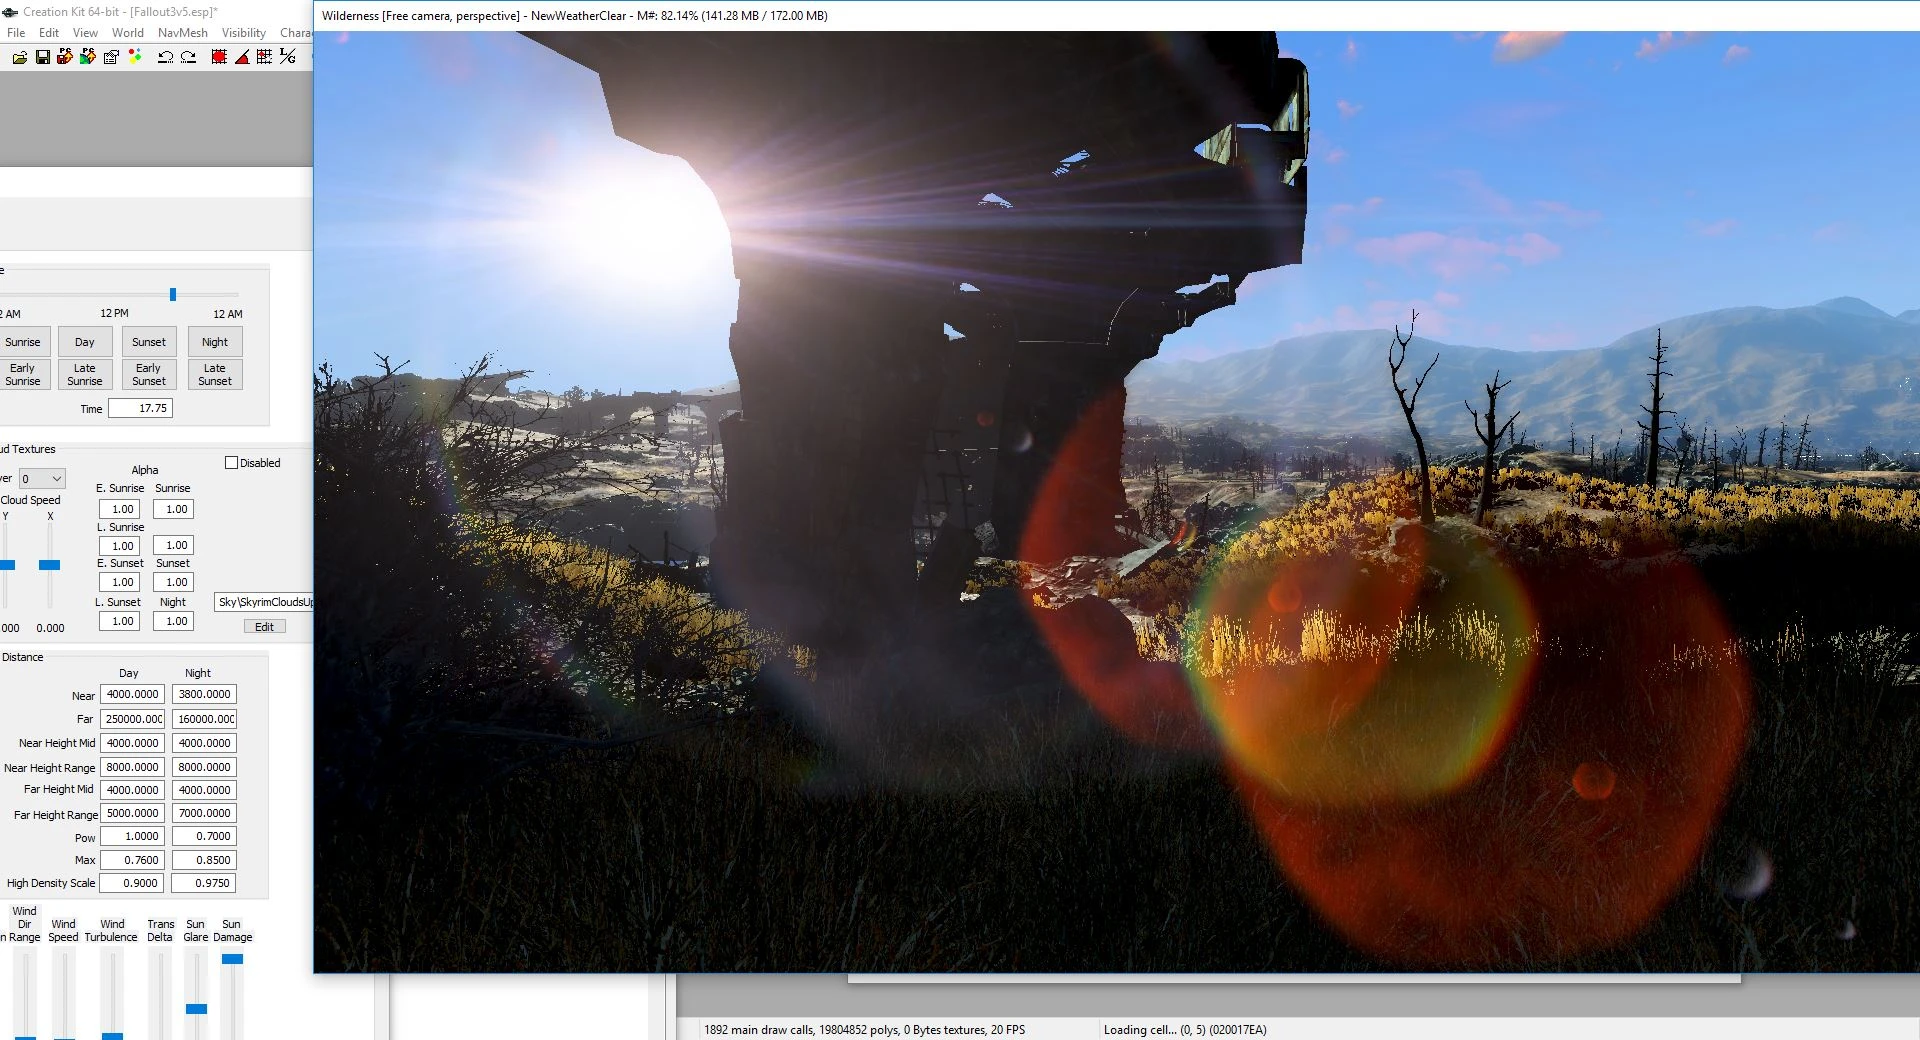Open the NavMesh menu
The width and height of the screenshot is (1920, 1040).
click(183, 33)
